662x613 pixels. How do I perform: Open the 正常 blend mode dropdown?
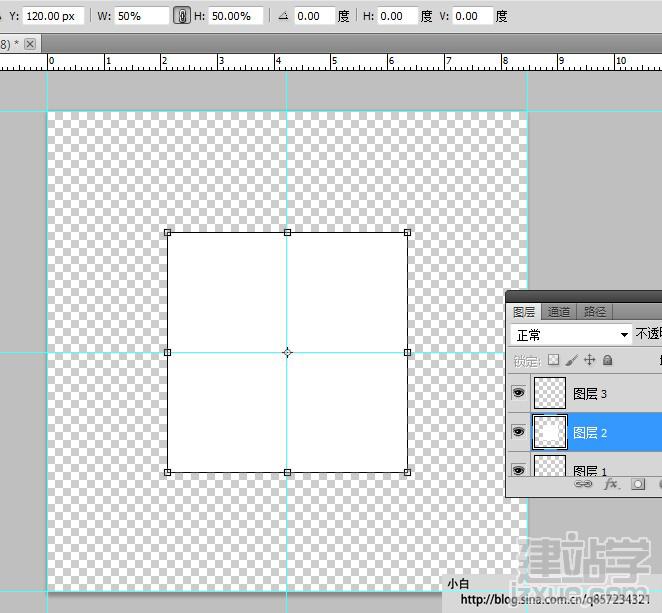coord(571,335)
